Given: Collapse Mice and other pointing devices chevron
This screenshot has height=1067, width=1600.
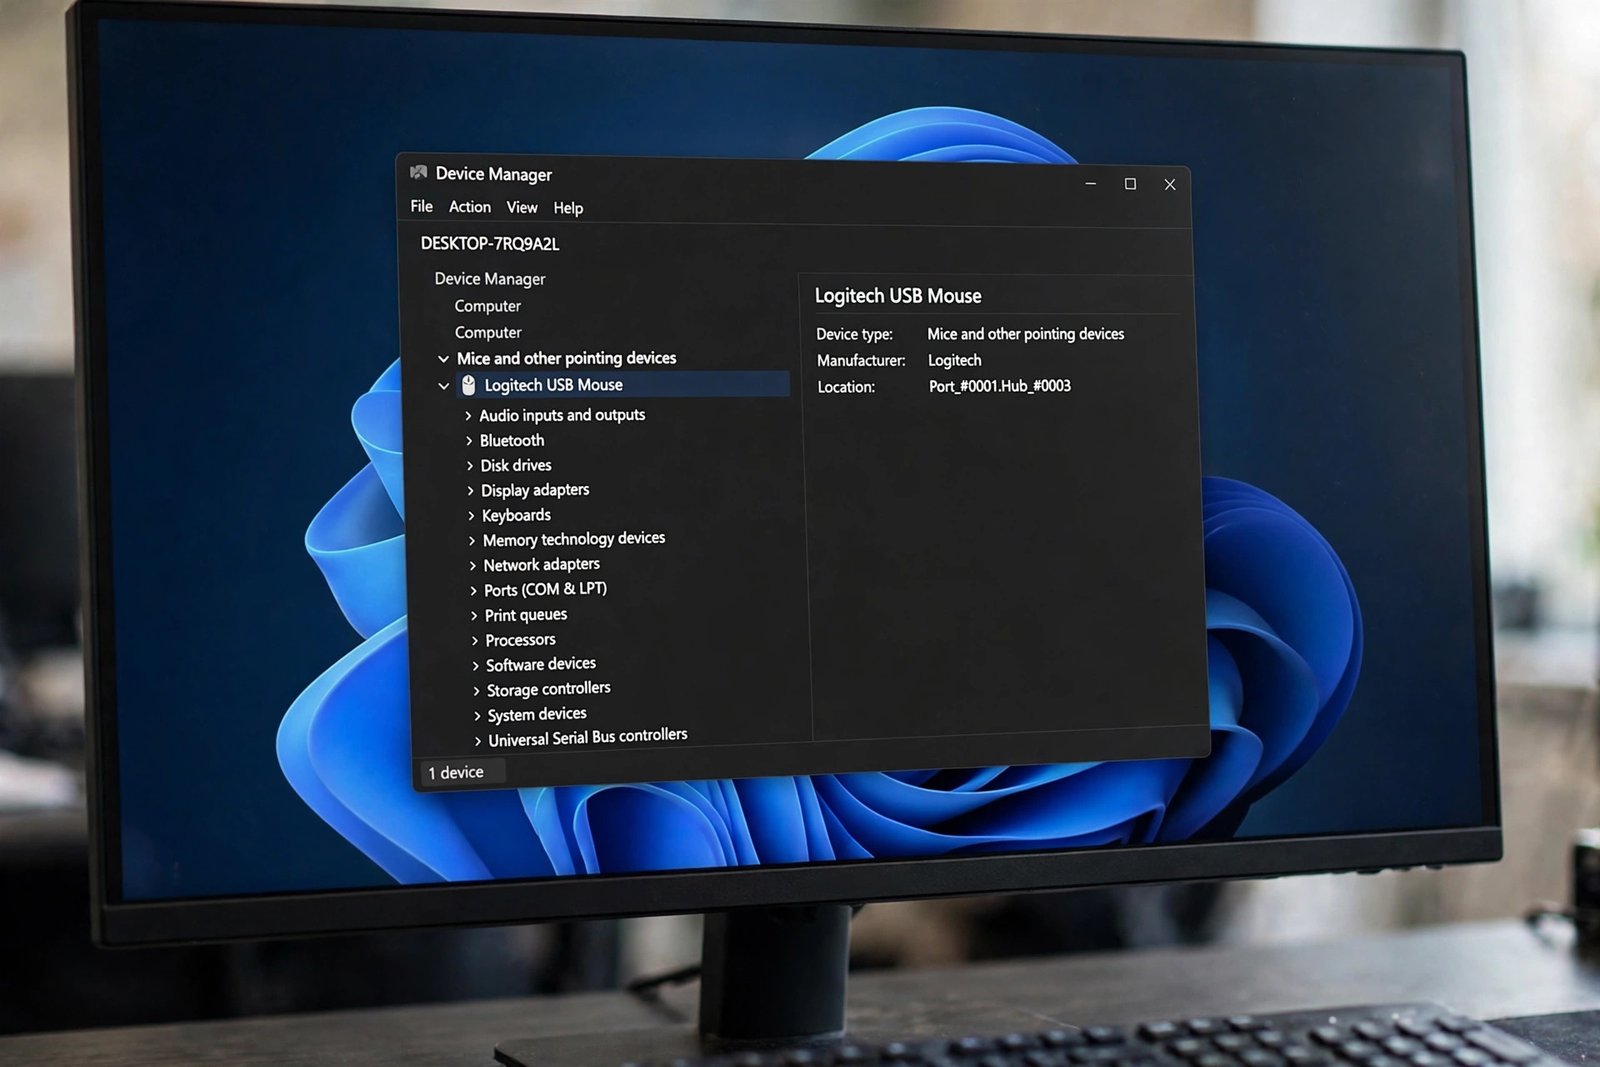Looking at the screenshot, I should [x=443, y=359].
